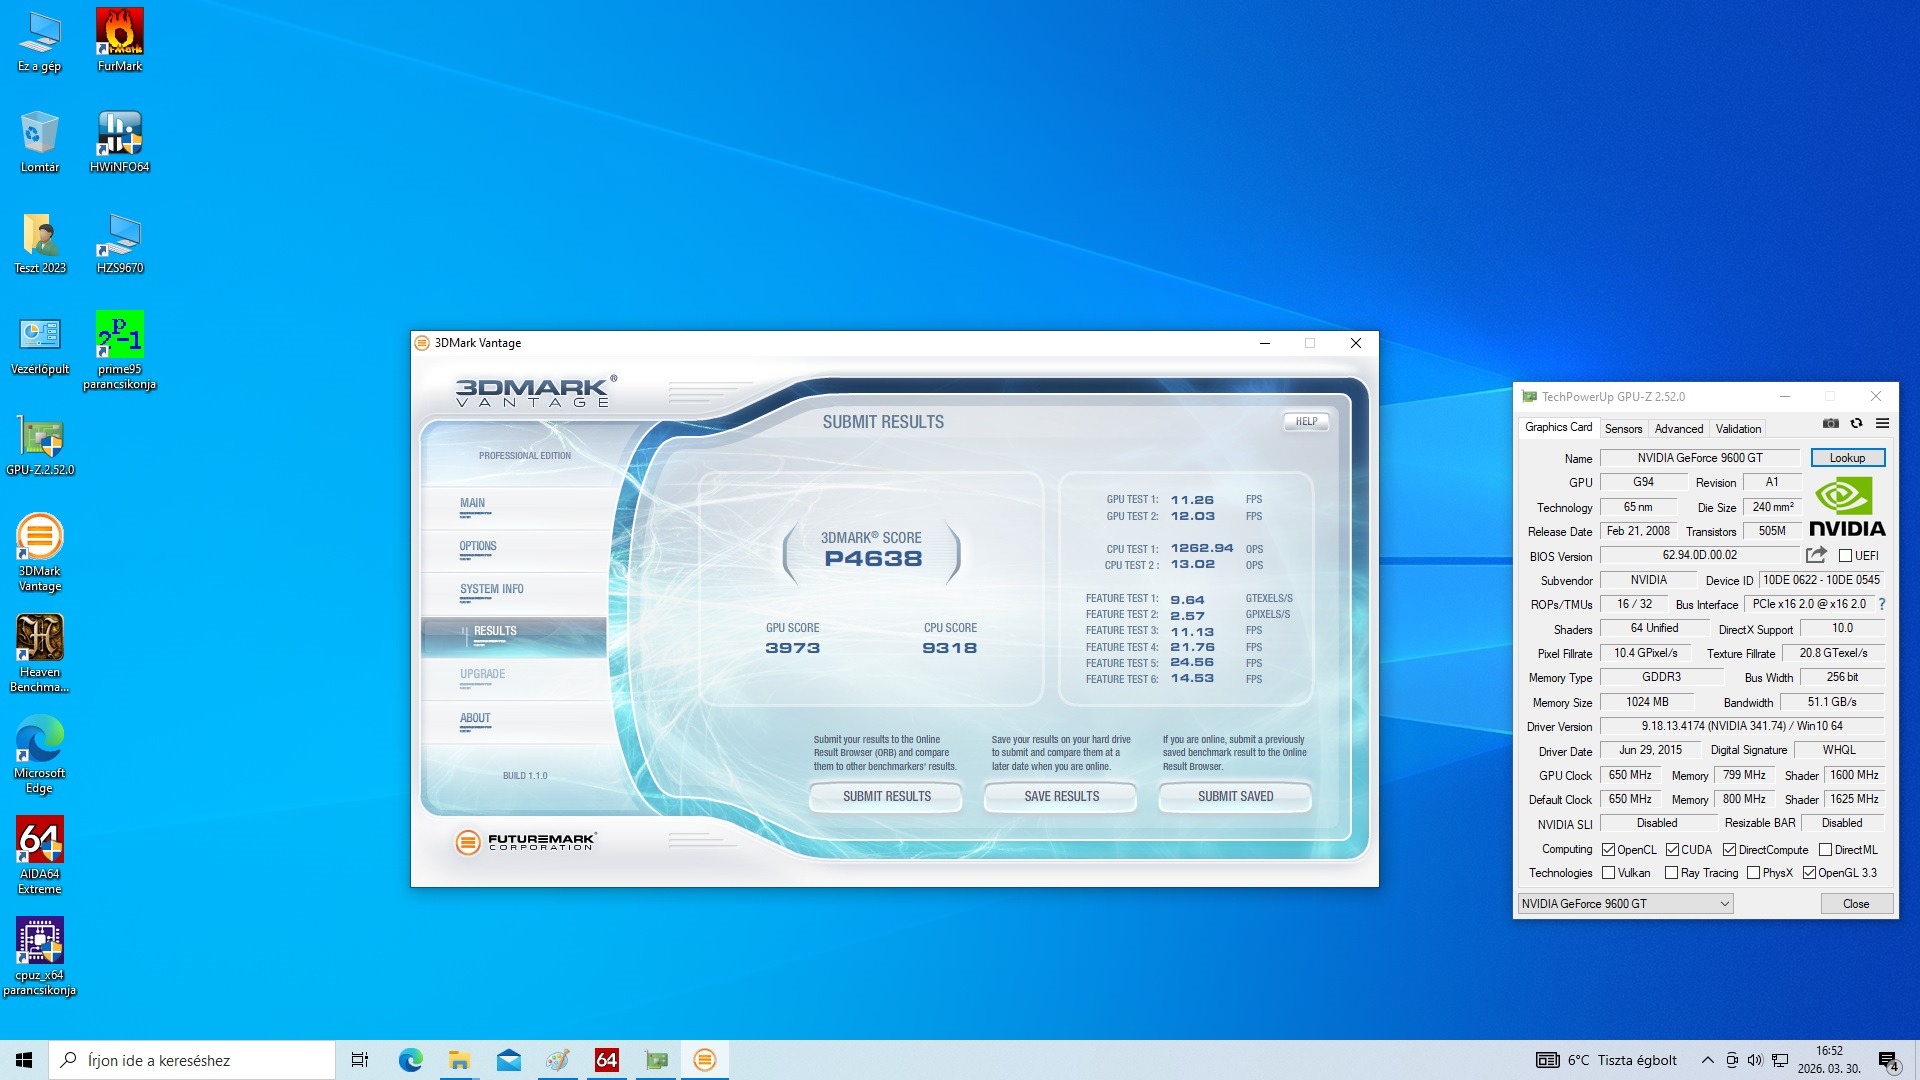Switch to the Sensors tab

(1623, 429)
